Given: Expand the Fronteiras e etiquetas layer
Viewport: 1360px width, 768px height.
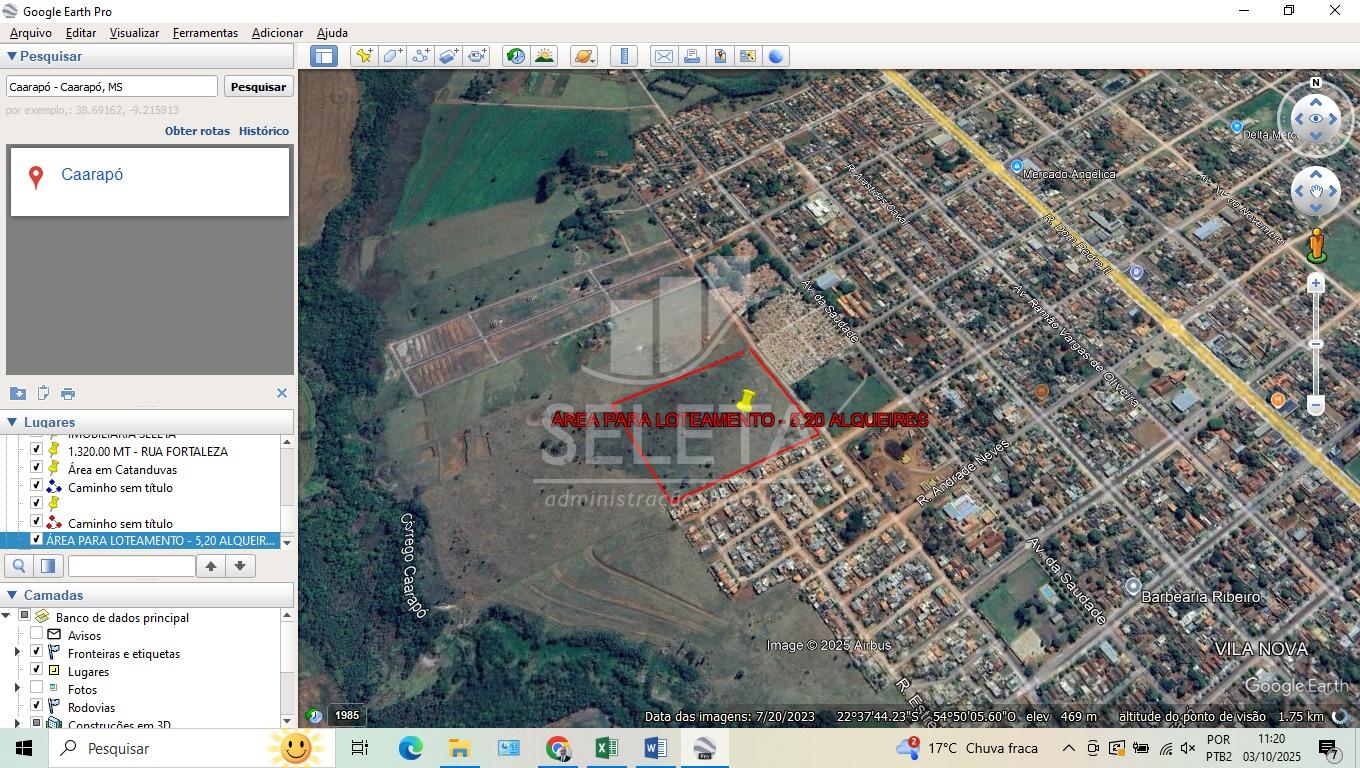Looking at the screenshot, I should (x=17, y=653).
